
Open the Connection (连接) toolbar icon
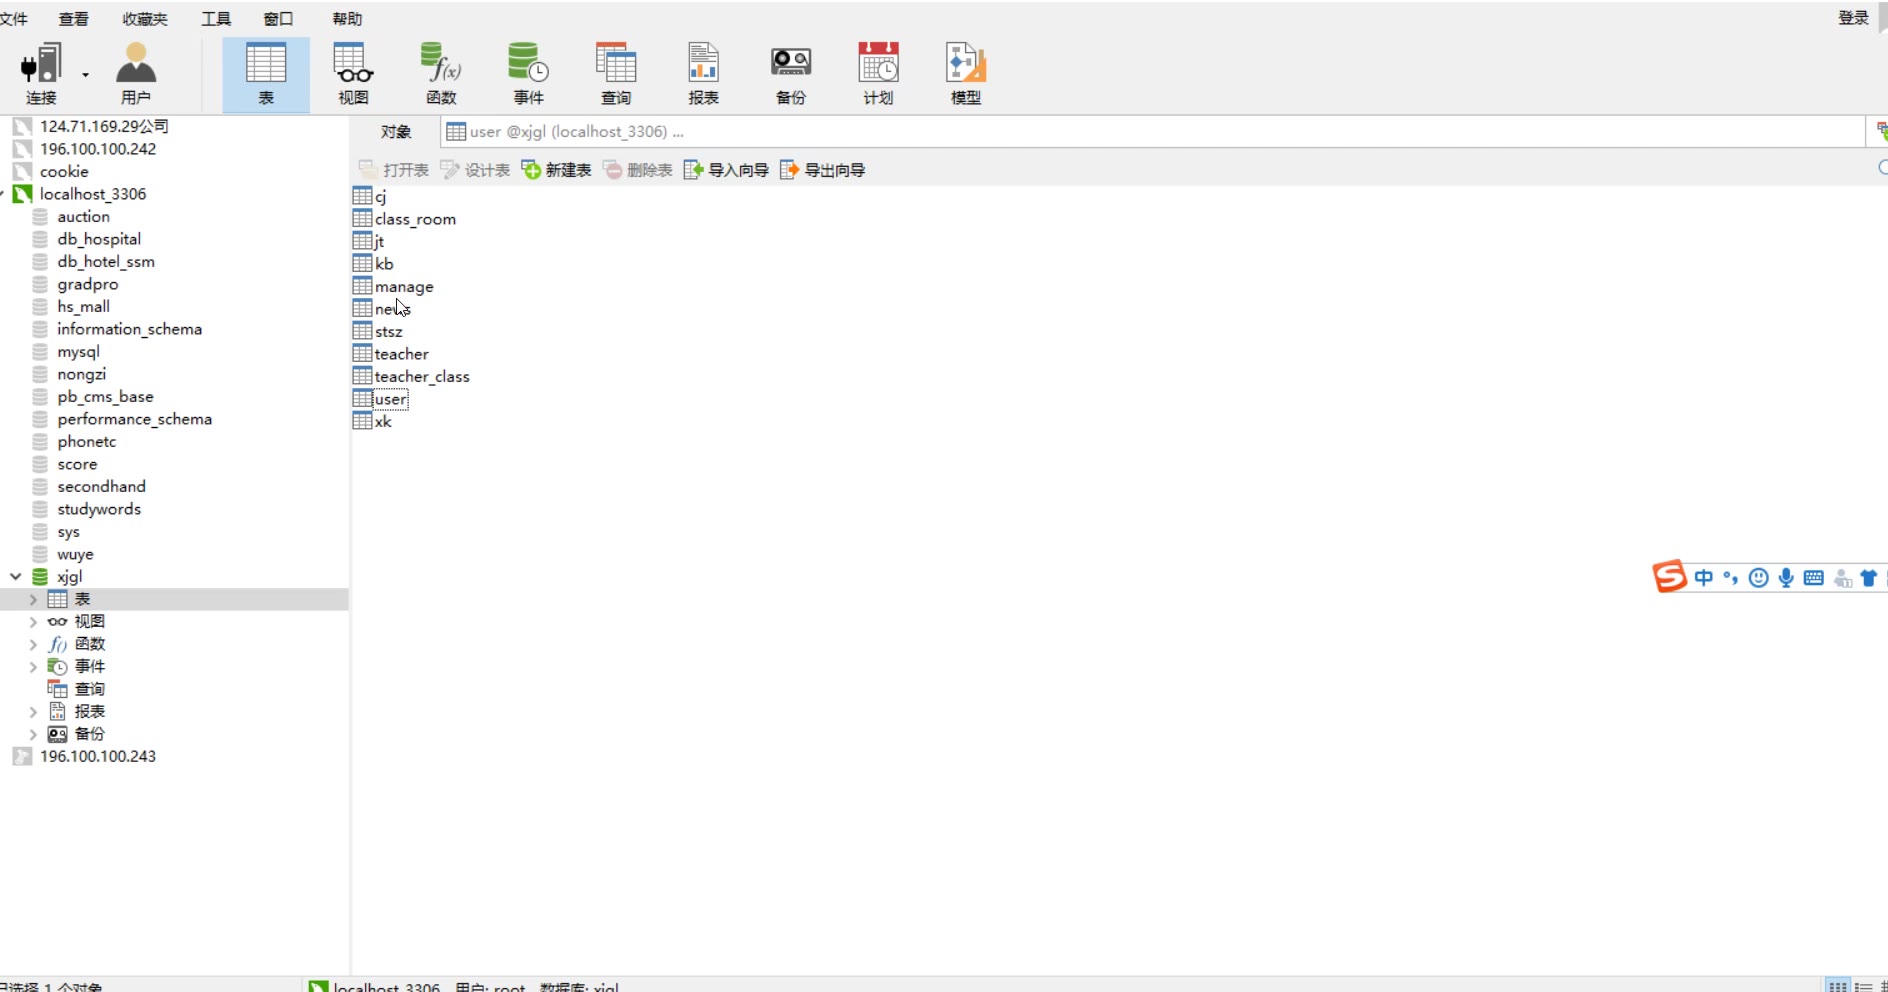coord(41,74)
